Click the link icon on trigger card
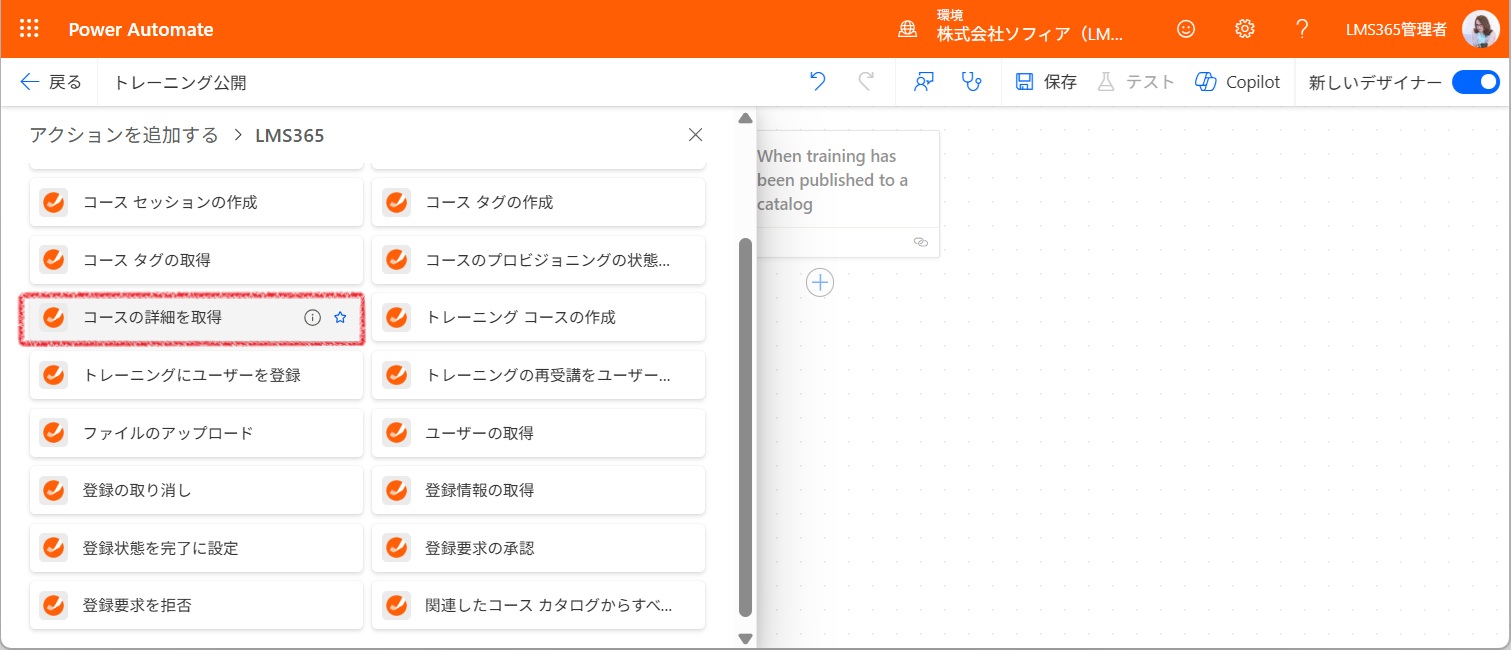1511x650 pixels. click(921, 242)
